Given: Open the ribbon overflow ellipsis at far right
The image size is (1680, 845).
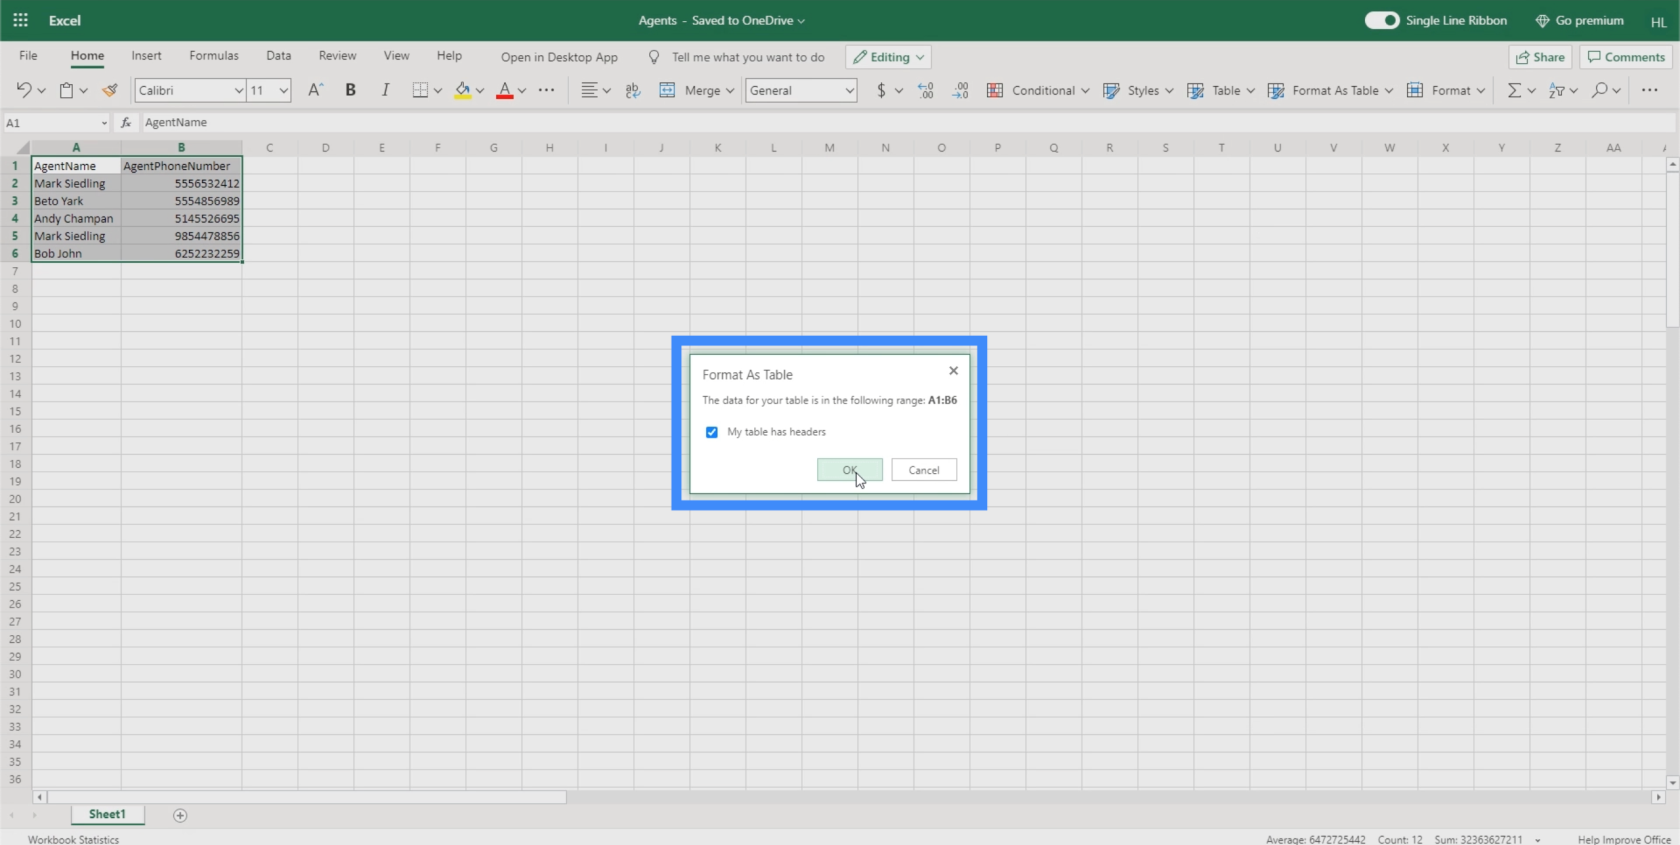Looking at the screenshot, I should 1649,90.
